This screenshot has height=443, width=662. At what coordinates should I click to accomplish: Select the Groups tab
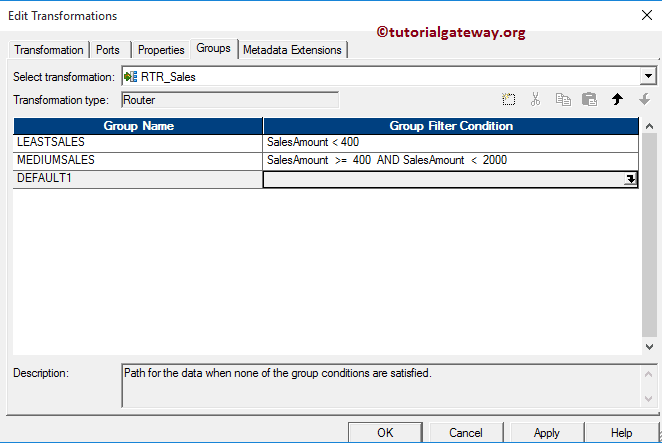[x=214, y=49]
